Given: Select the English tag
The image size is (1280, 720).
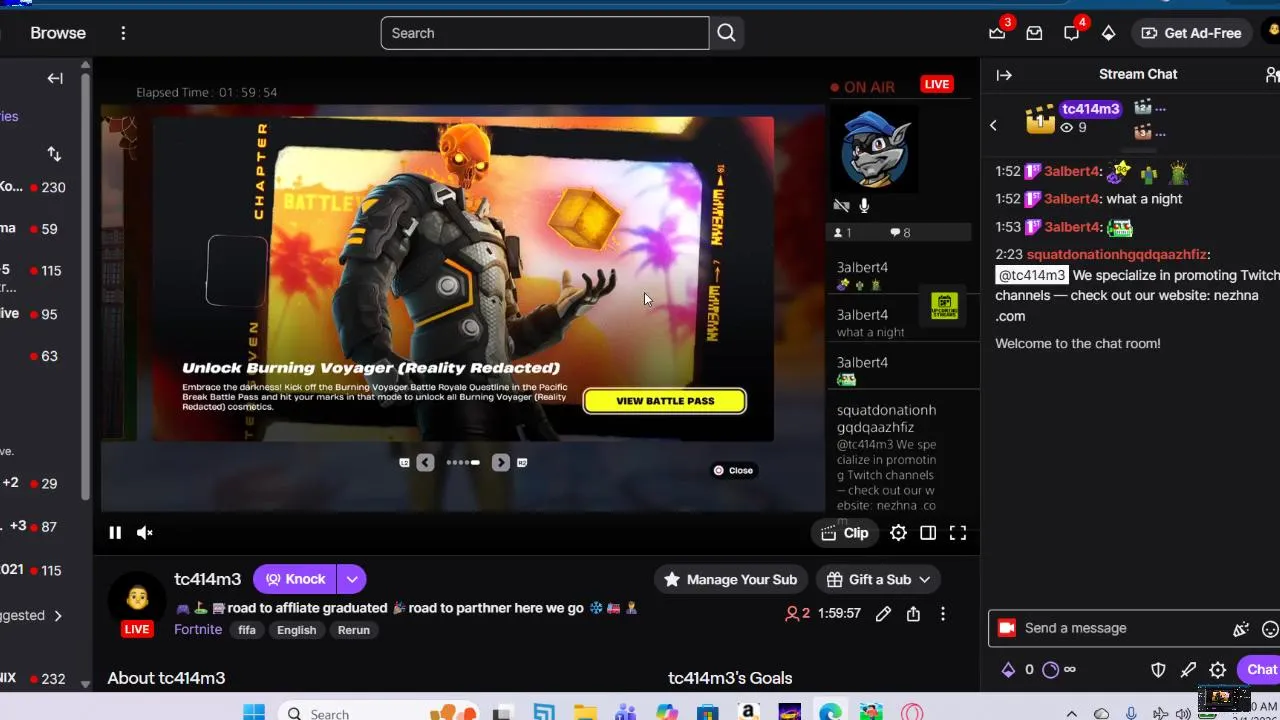Looking at the screenshot, I should (x=296, y=630).
